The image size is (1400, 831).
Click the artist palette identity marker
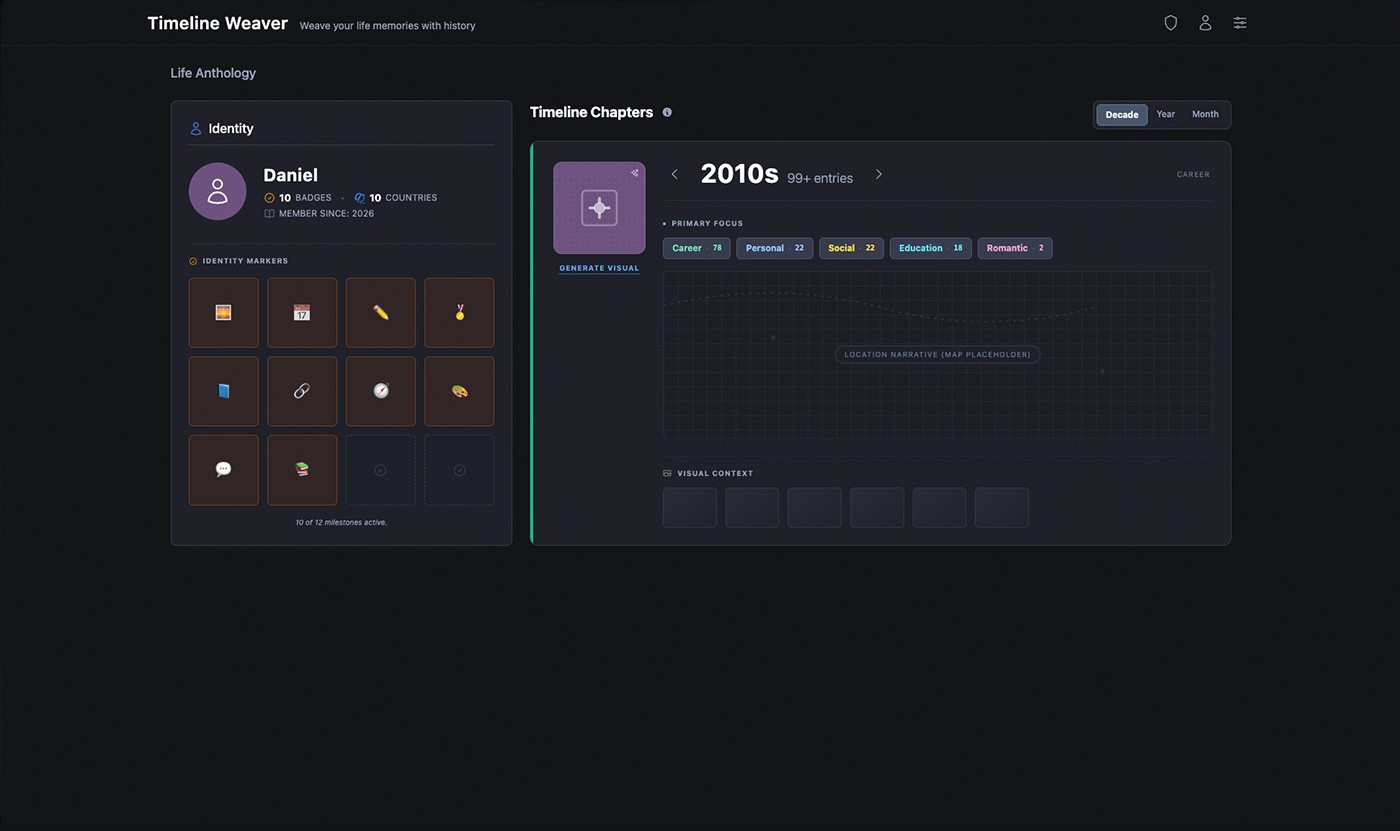click(x=459, y=391)
